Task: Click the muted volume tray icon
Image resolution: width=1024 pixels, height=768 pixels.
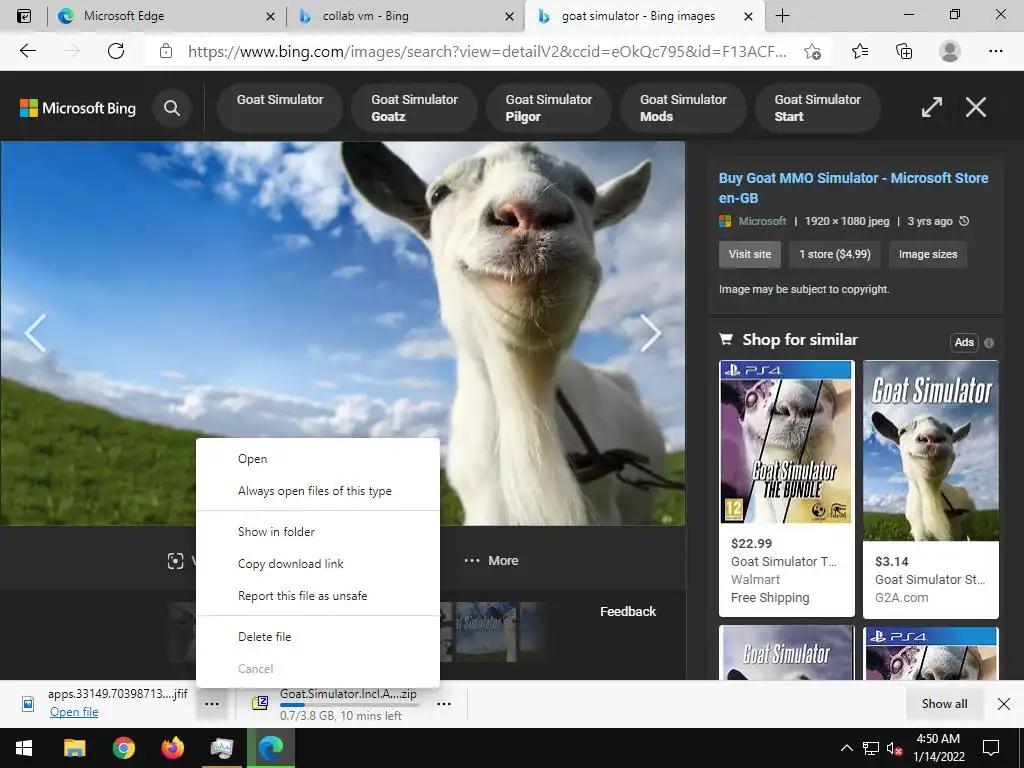Action: click(894, 748)
